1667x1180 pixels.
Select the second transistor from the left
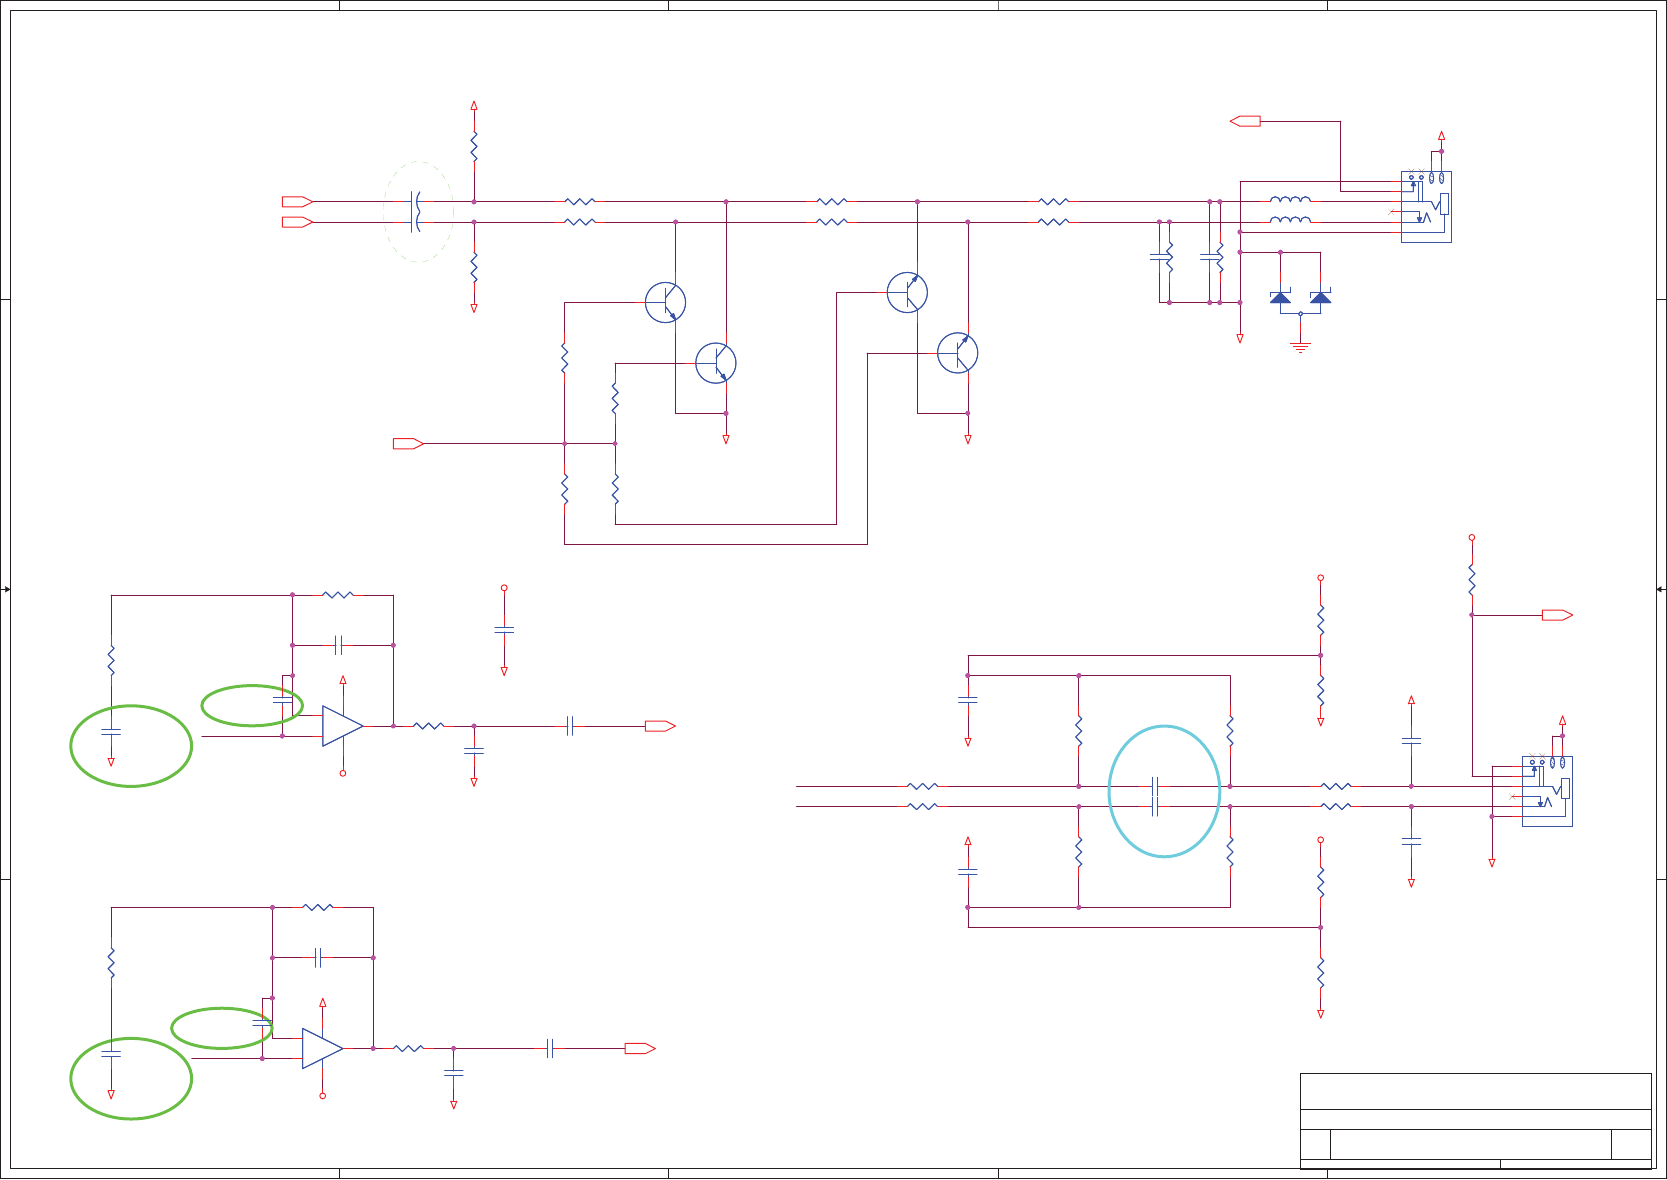716,362
